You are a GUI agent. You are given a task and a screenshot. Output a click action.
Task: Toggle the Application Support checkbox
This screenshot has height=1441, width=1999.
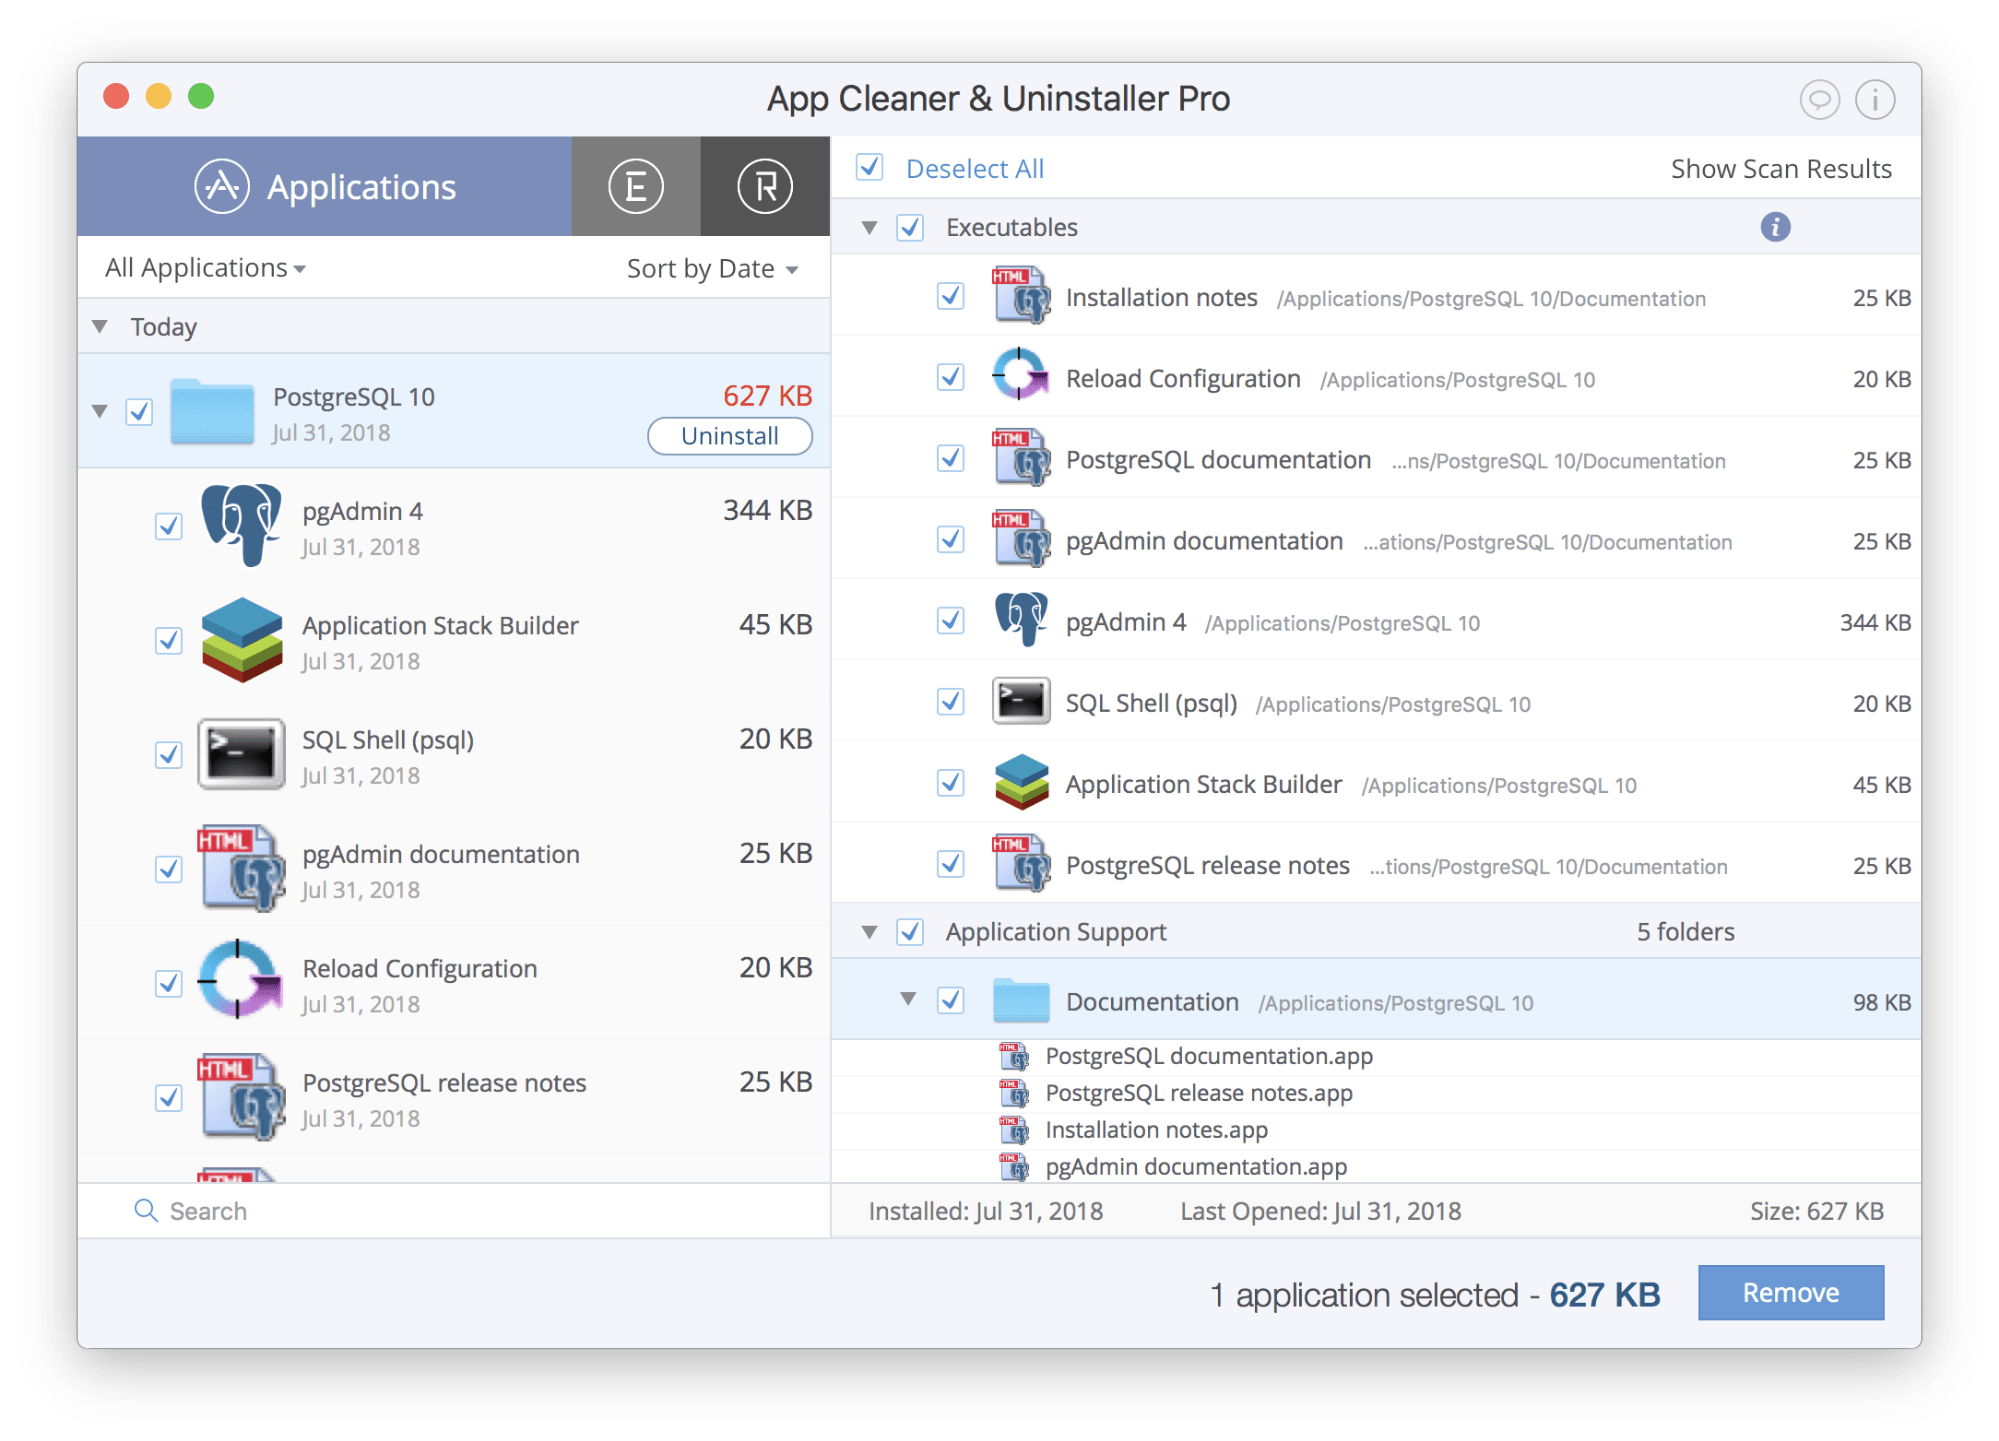click(911, 931)
